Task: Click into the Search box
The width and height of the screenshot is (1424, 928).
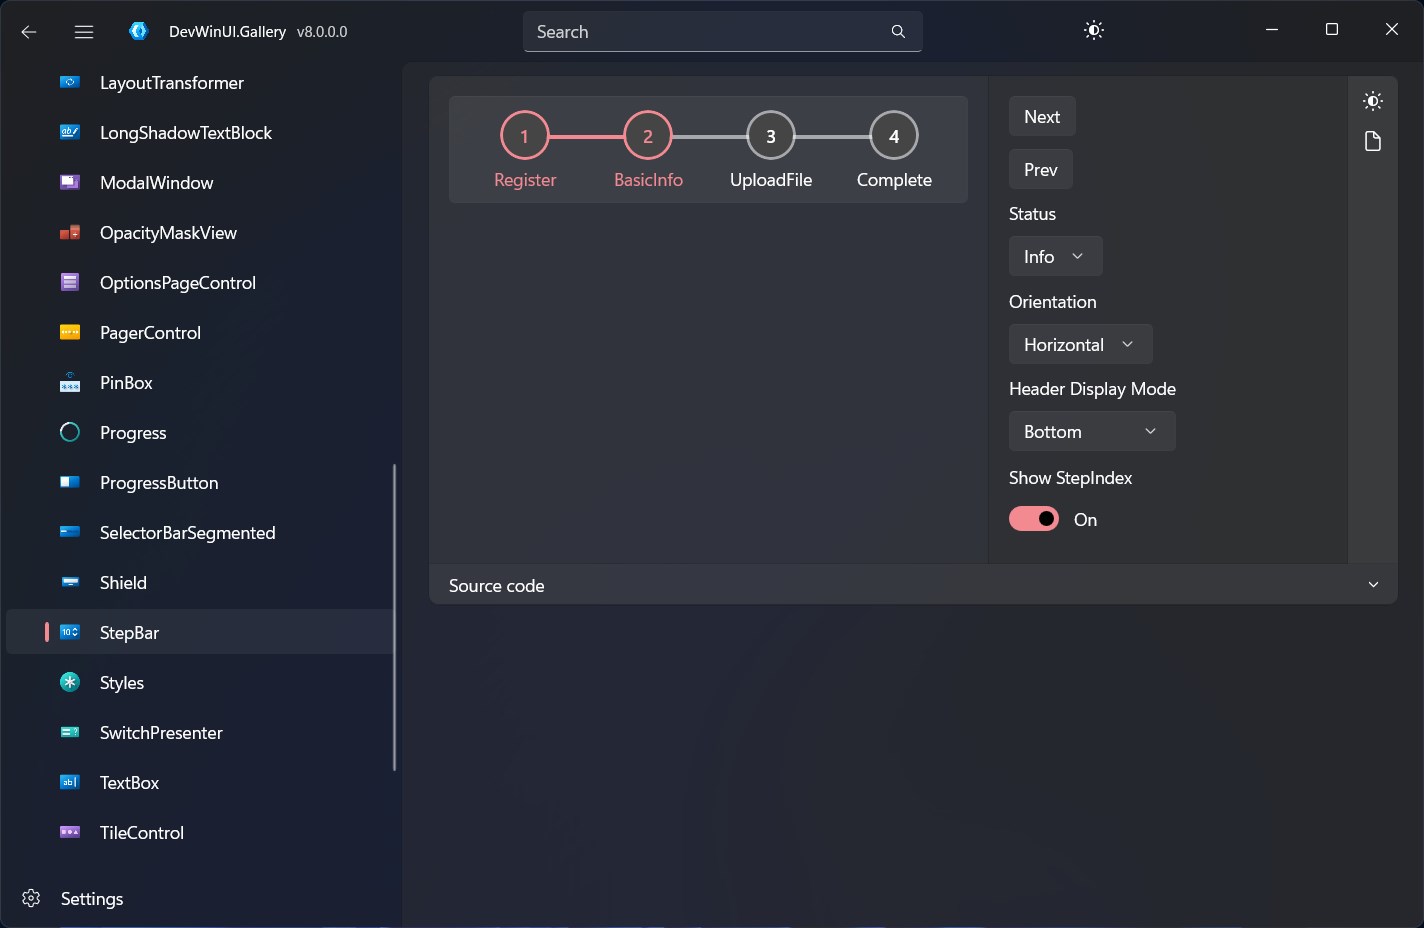Action: pyautogui.click(x=723, y=32)
